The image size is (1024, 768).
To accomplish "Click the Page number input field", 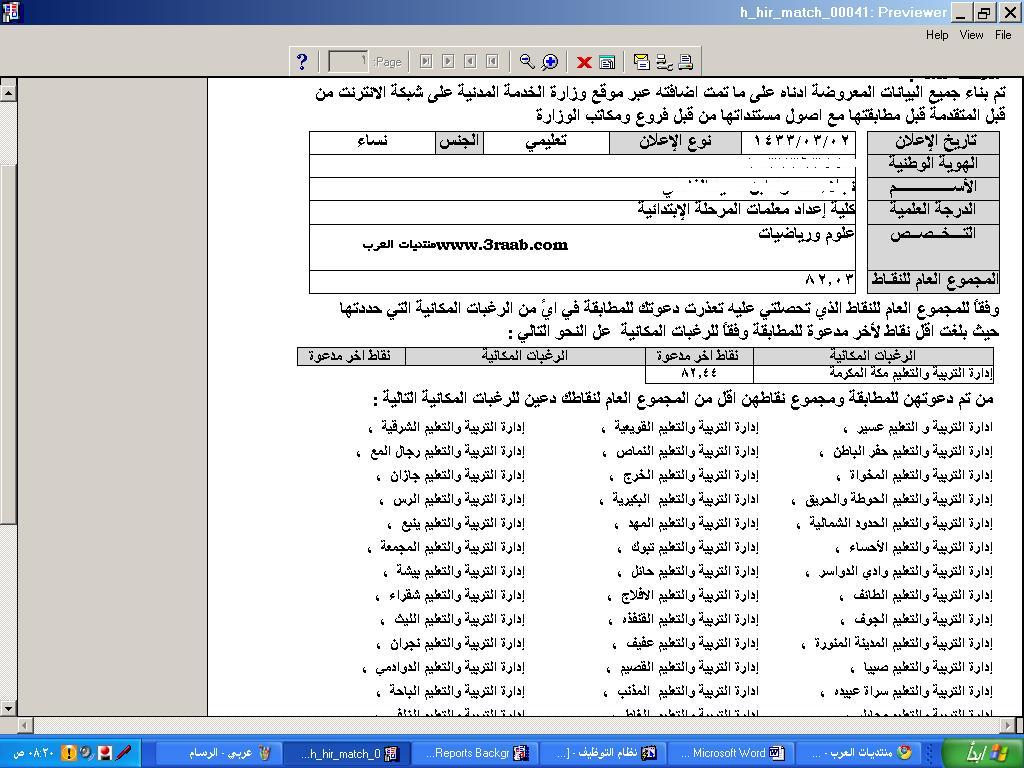I will click(x=347, y=61).
